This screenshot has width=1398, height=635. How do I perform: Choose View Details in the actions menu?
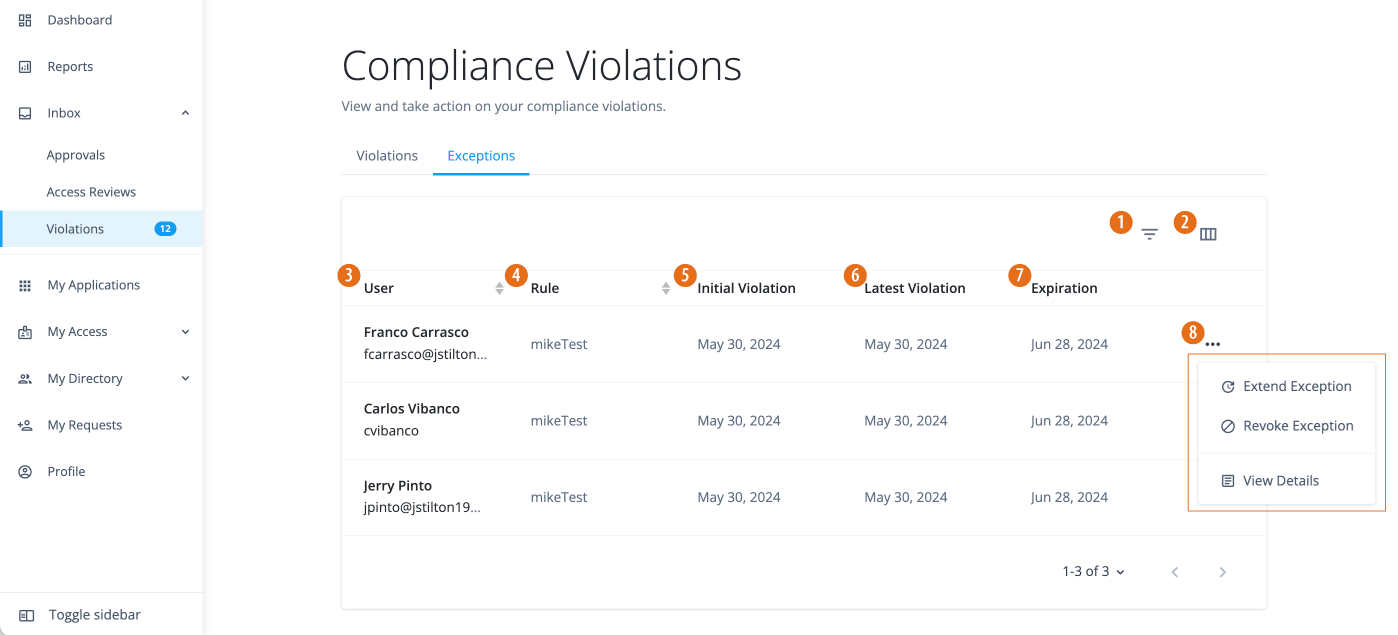pos(1281,480)
